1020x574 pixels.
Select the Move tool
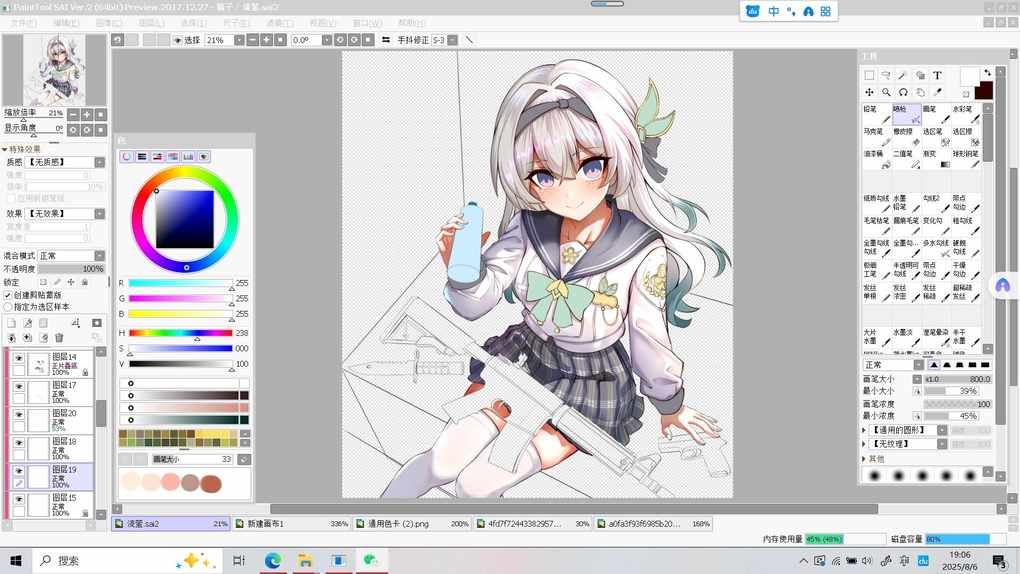pos(869,92)
